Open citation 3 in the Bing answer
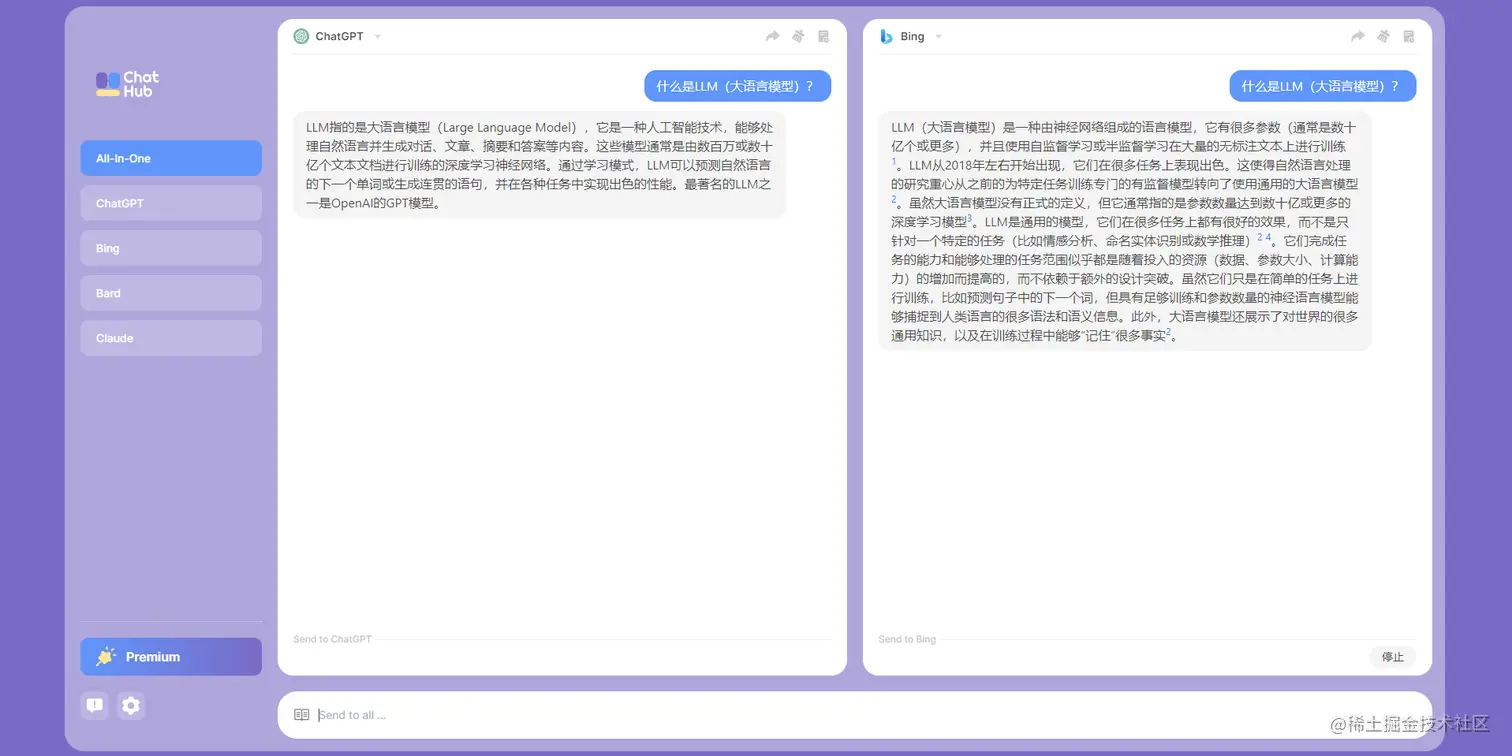The width and height of the screenshot is (1512, 756). [969, 218]
